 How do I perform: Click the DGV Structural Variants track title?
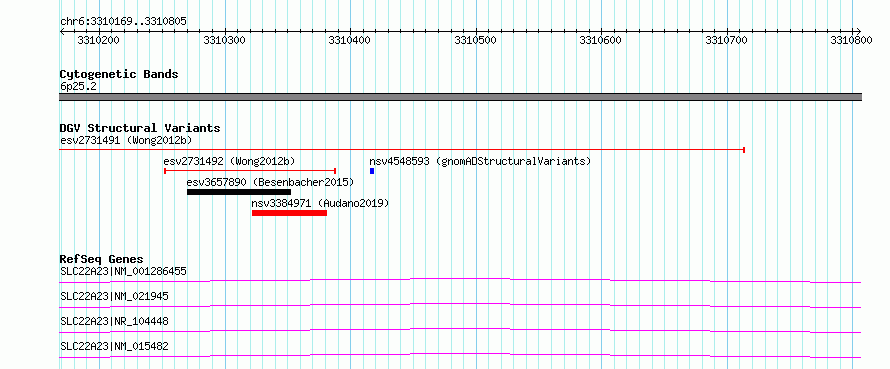point(140,128)
